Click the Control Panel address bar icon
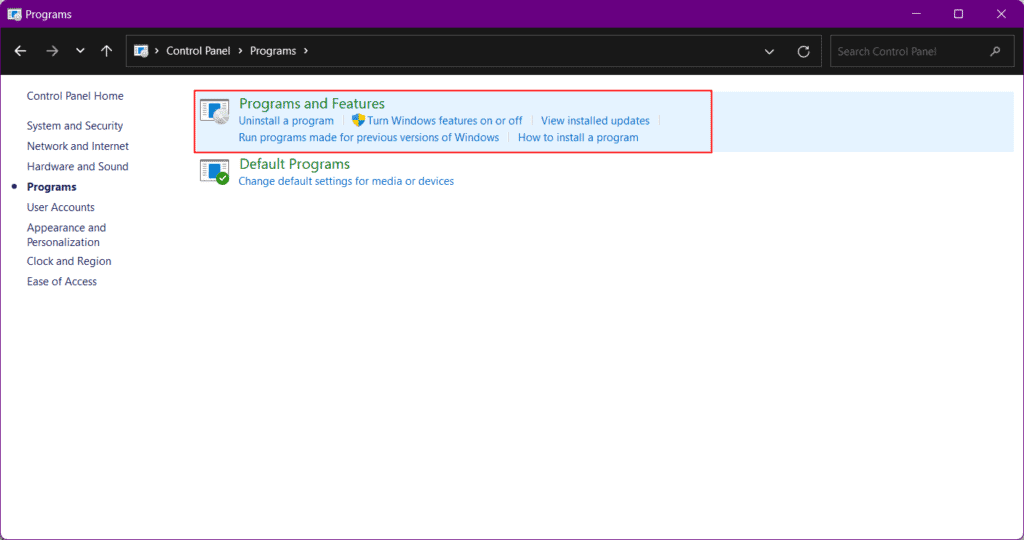The height and width of the screenshot is (540, 1024). (x=140, y=51)
